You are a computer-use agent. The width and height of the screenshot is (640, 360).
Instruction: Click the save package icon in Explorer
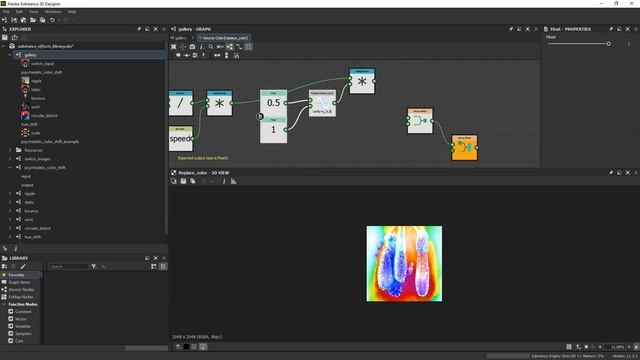point(5,38)
